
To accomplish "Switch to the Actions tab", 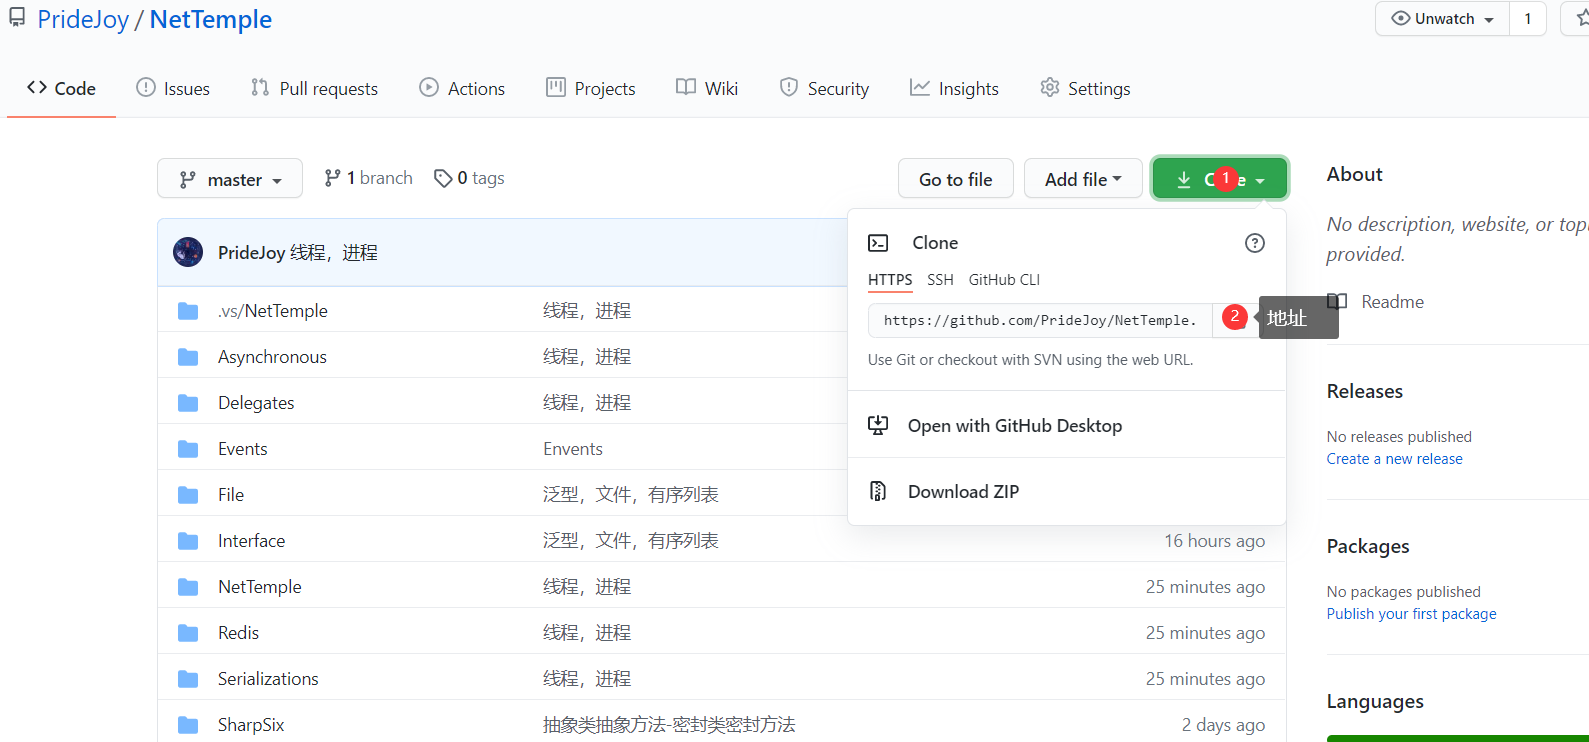I will (x=462, y=88).
